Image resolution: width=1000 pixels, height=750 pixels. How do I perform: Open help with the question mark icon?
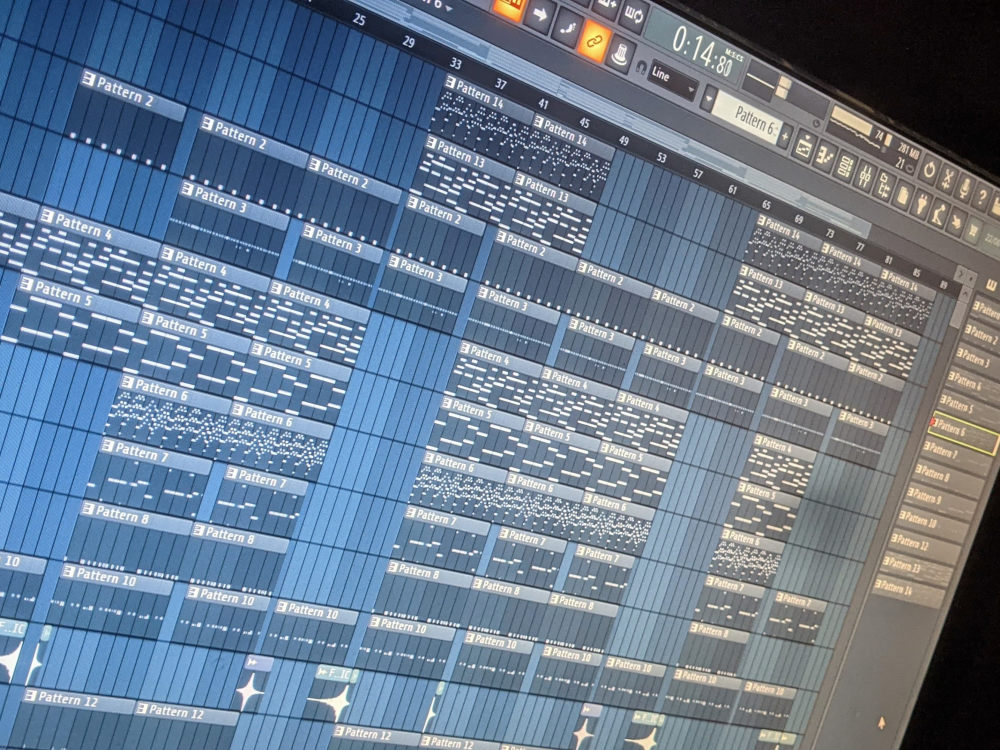pyautogui.click(x=982, y=196)
